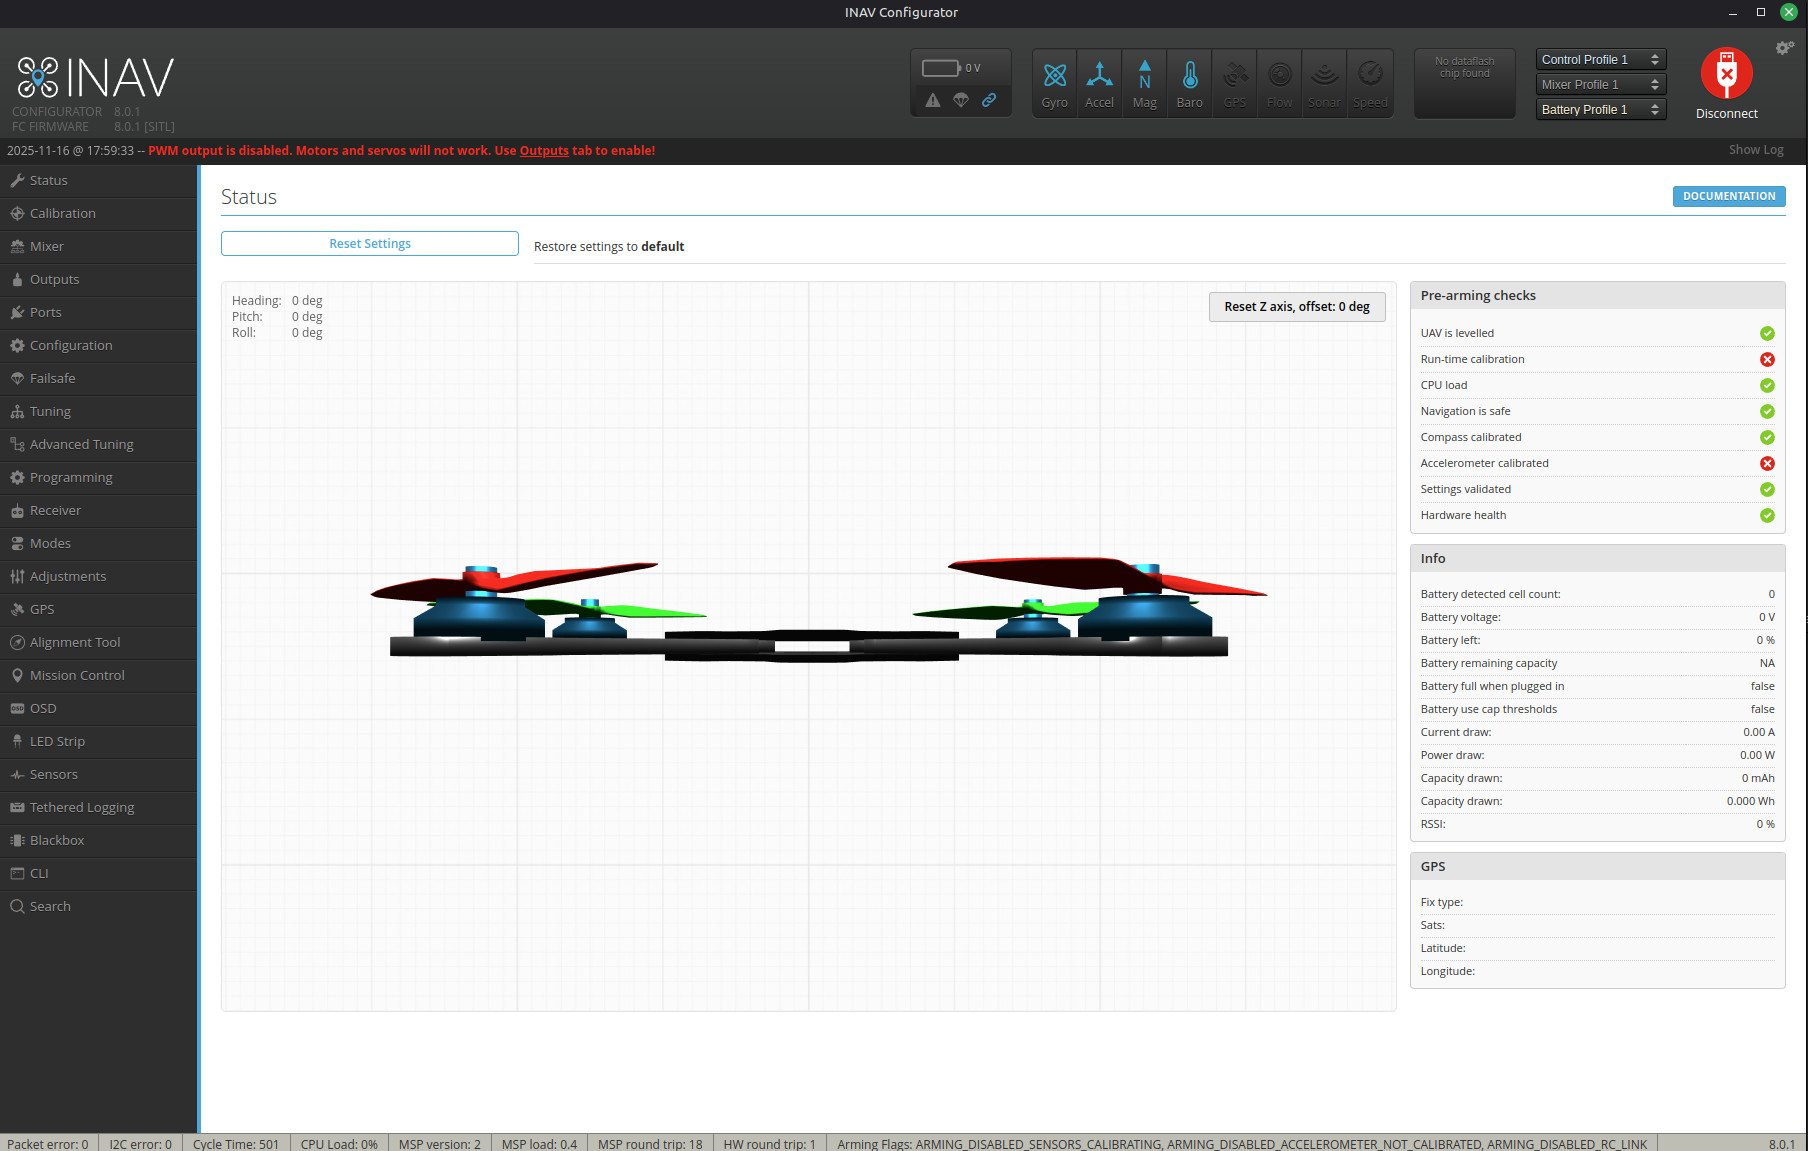
Task: Click the Flow sensor icon
Action: (x=1279, y=82)
